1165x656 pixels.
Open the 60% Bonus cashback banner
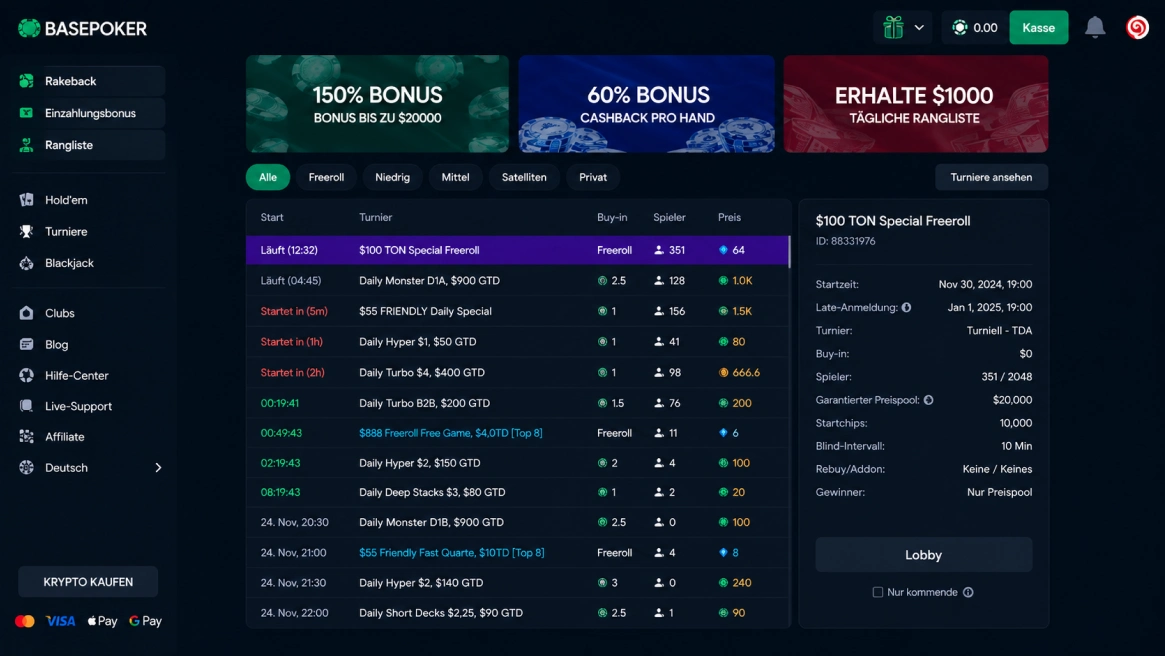(646, 104)
